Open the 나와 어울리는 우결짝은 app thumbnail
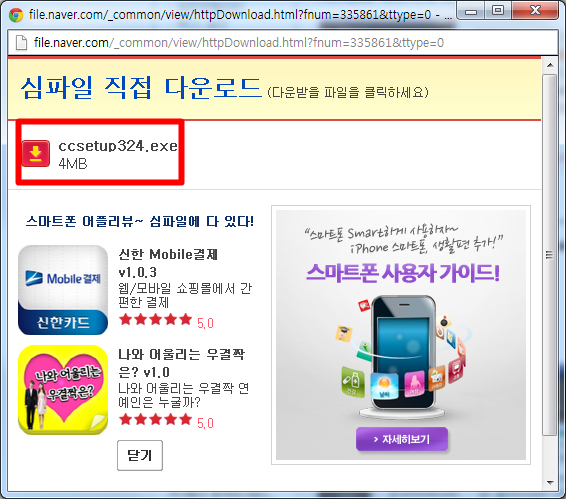This screenshot has width=566, height=499. [63, 390]
